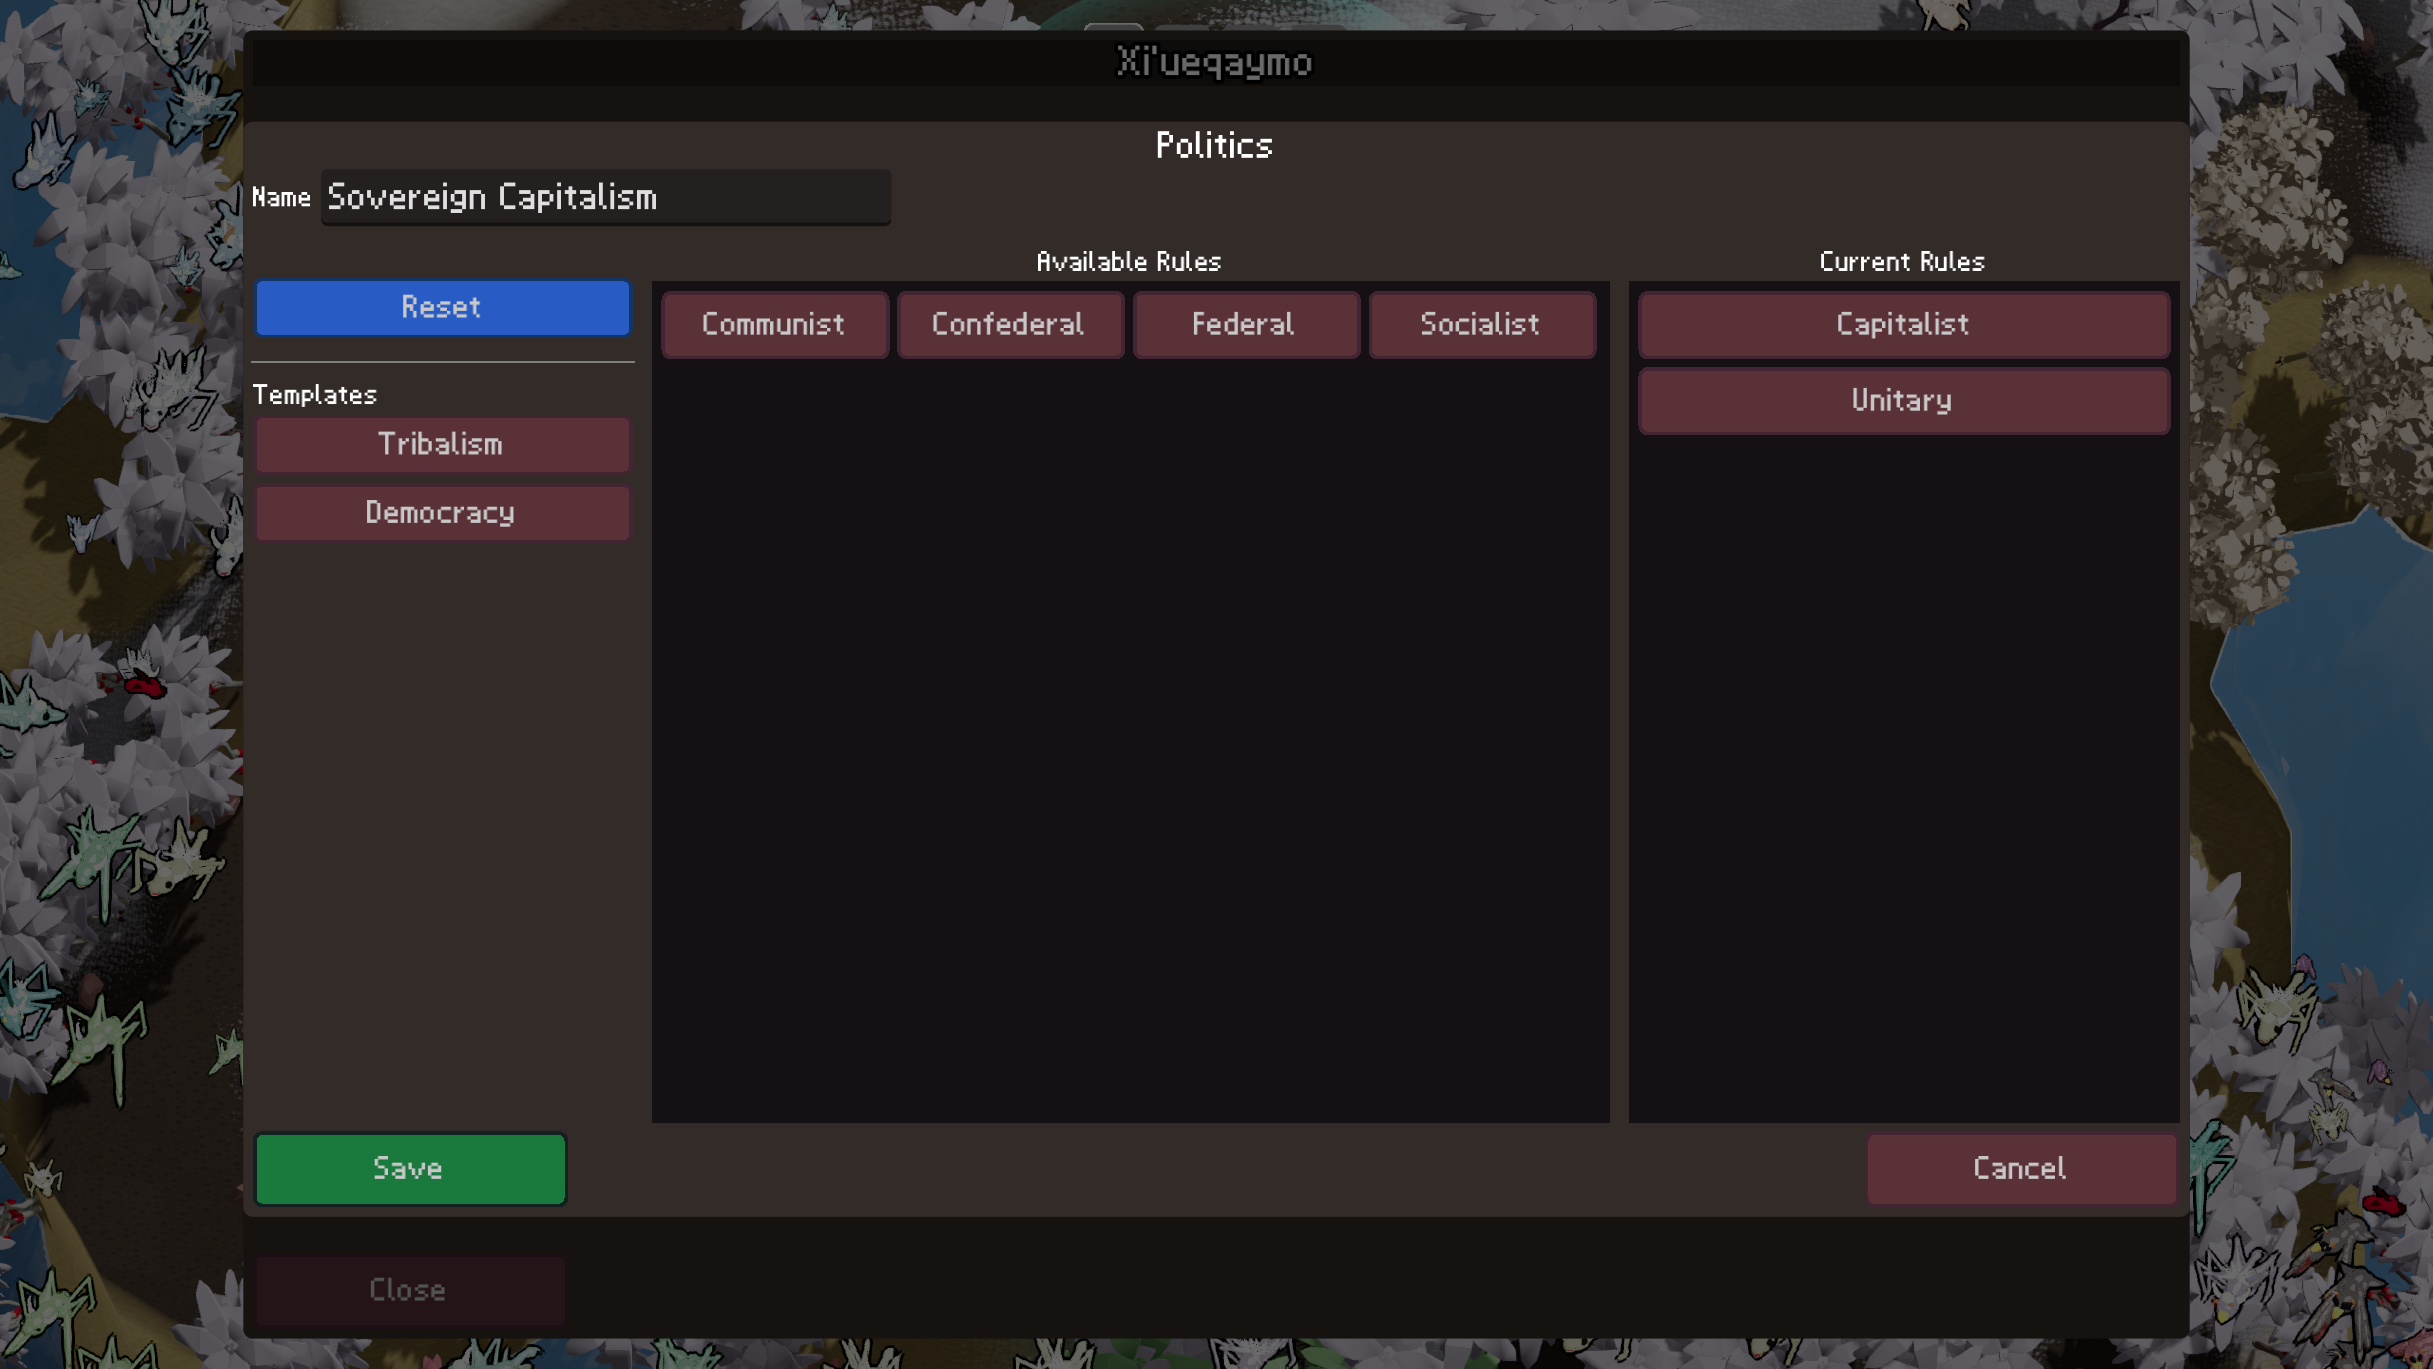Click the Templates label
Screen dimensions: 2433x1369
point(314,395)
